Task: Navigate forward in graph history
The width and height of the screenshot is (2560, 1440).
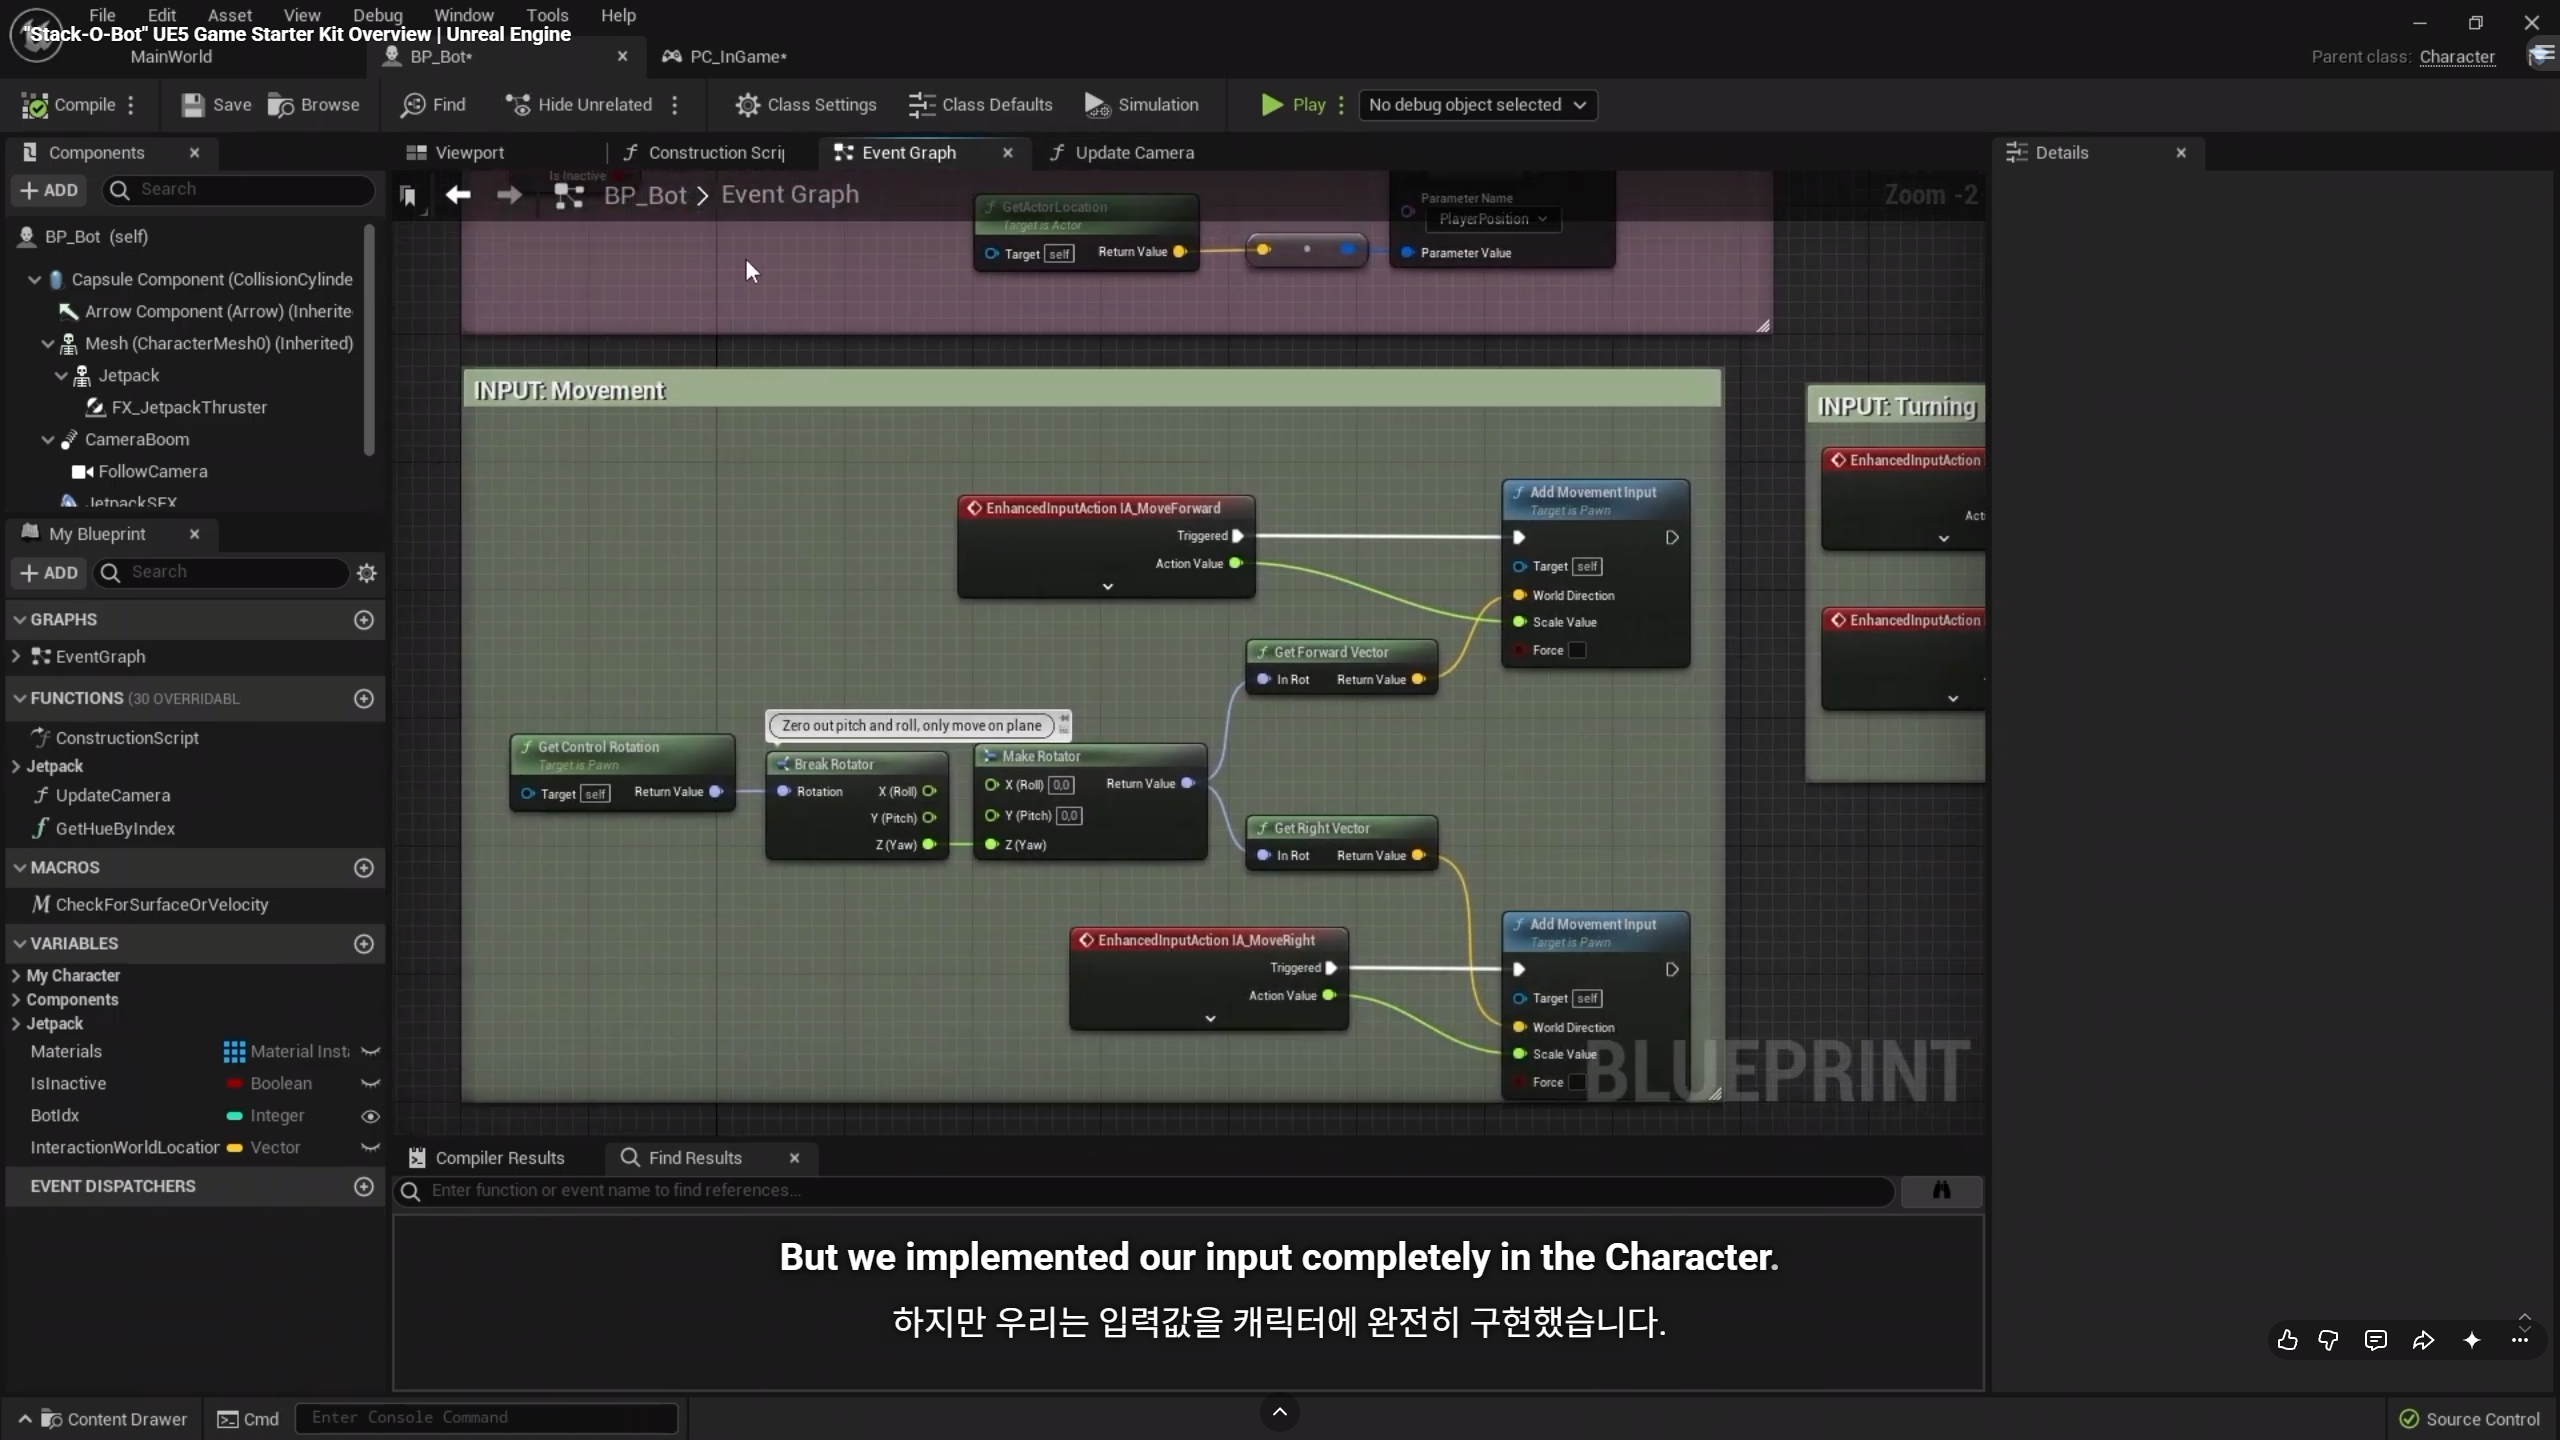Action: (x=510, y=195)
